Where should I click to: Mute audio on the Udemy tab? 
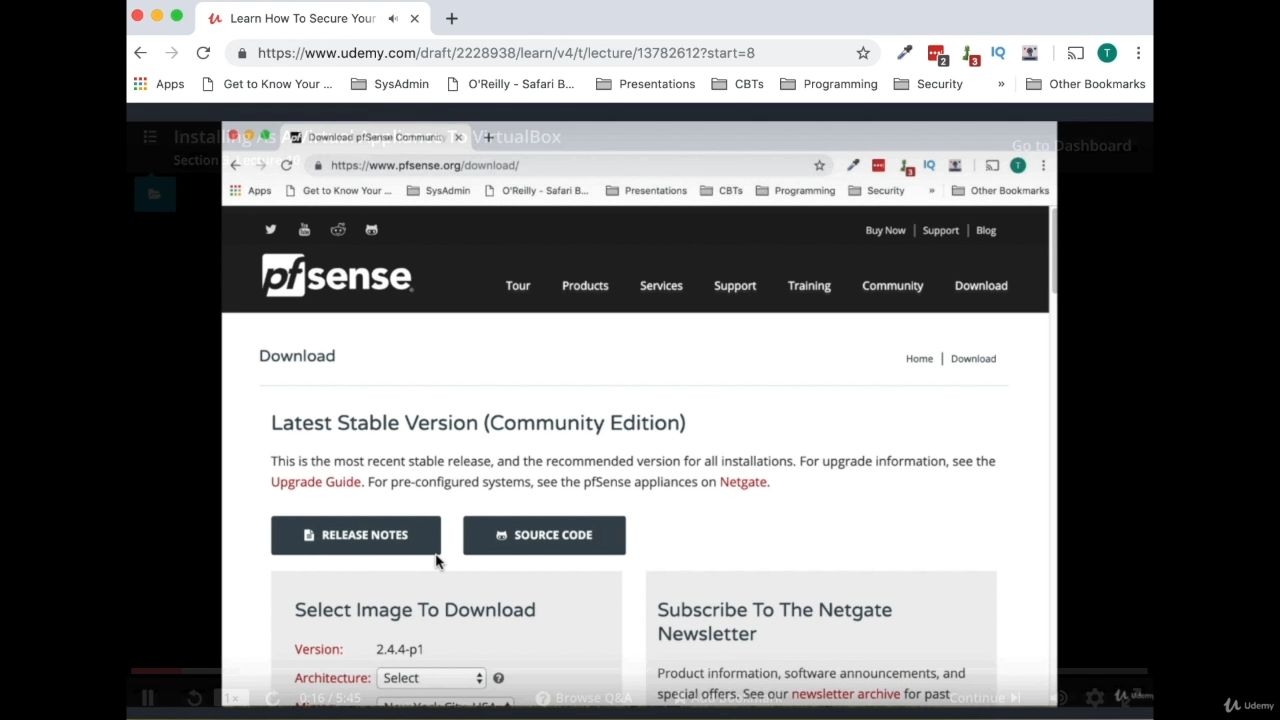pyautogui.click(x=393, y=18)
